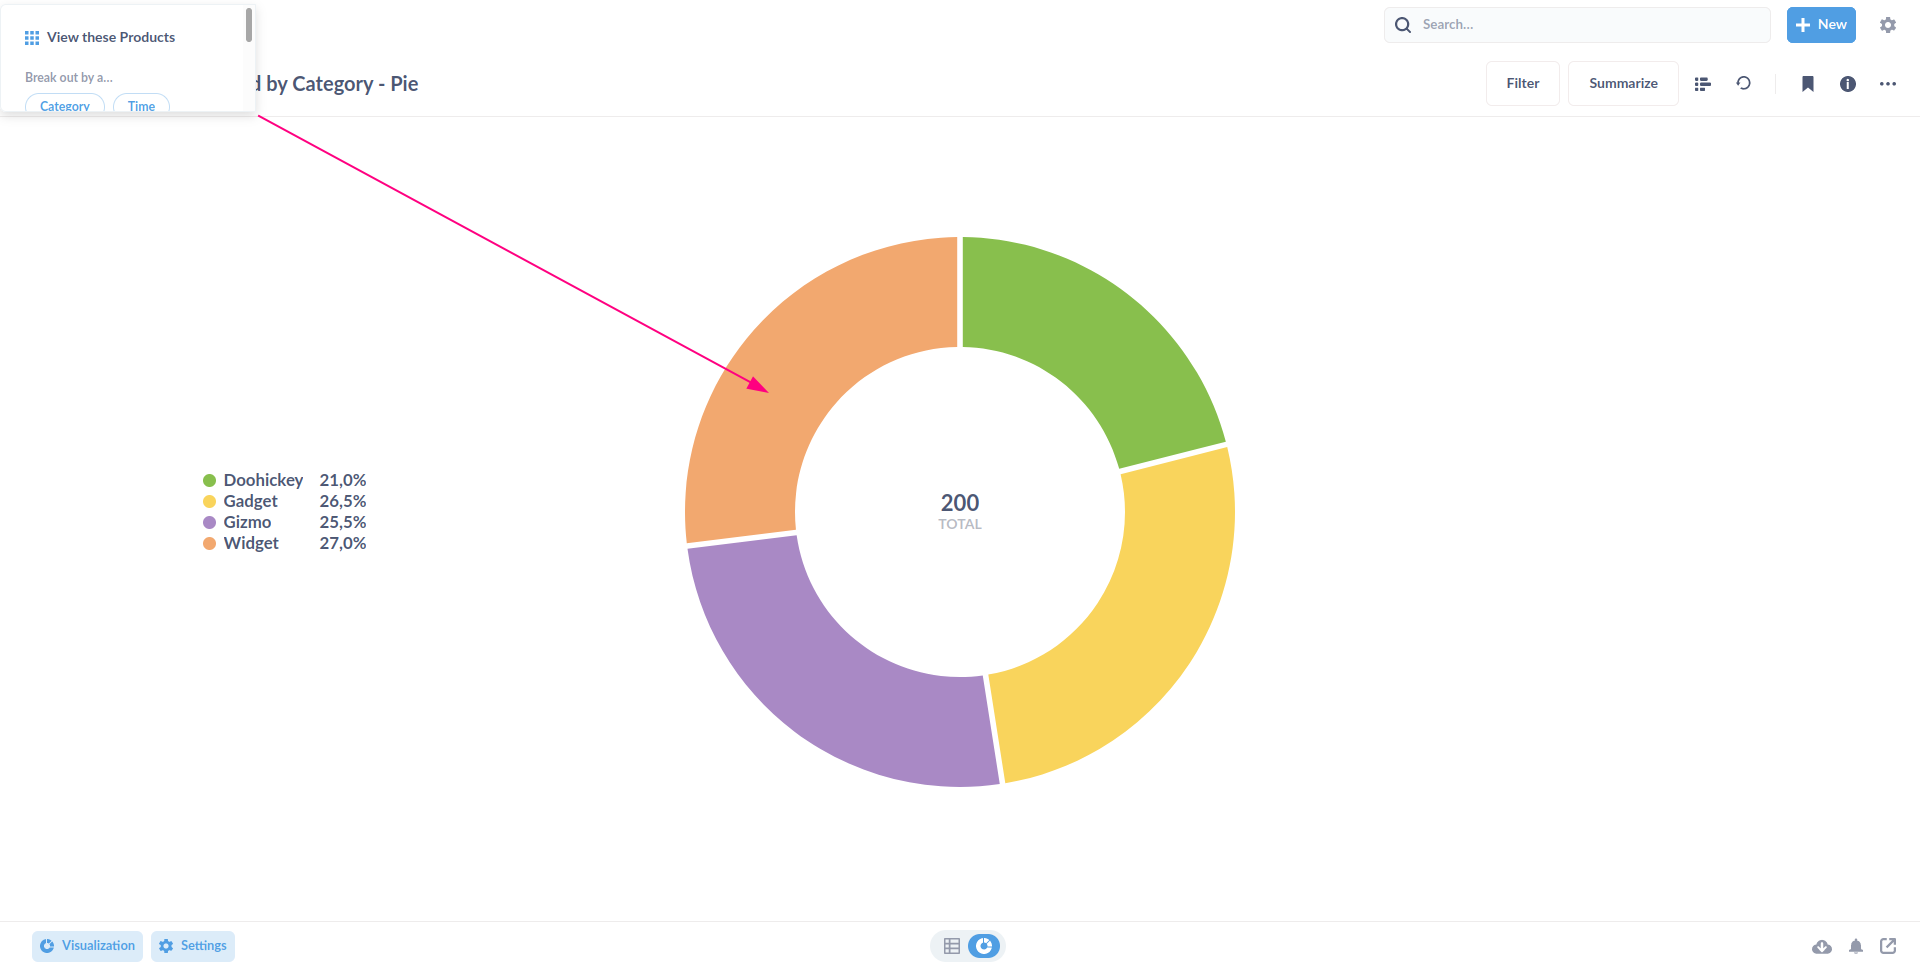Open the three-dot more options menu
Image resolution: width=1920 pixels, height=970 pixels.
(x=1888, y=84)
